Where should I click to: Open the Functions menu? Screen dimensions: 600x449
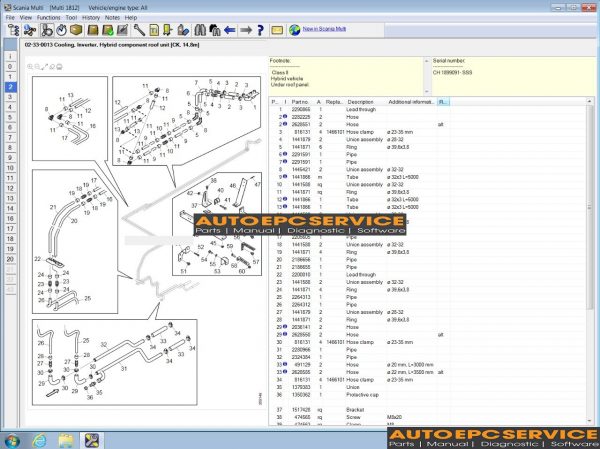click(x=49, y=18)
